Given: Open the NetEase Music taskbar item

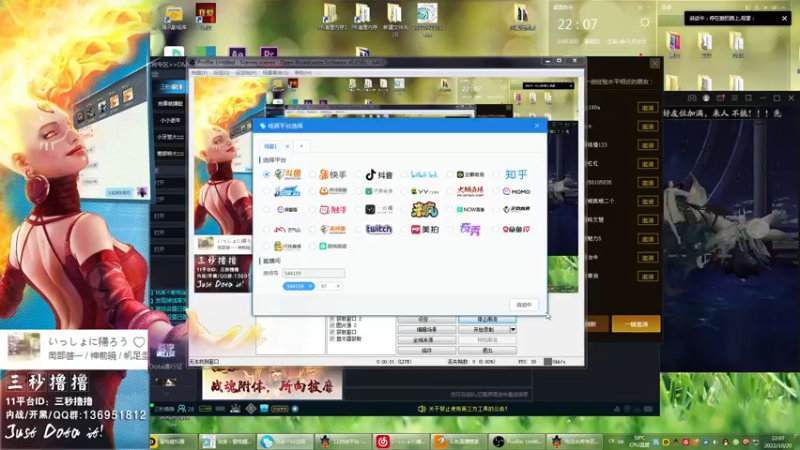Looking at the screenshot, I should pos(401,441).
